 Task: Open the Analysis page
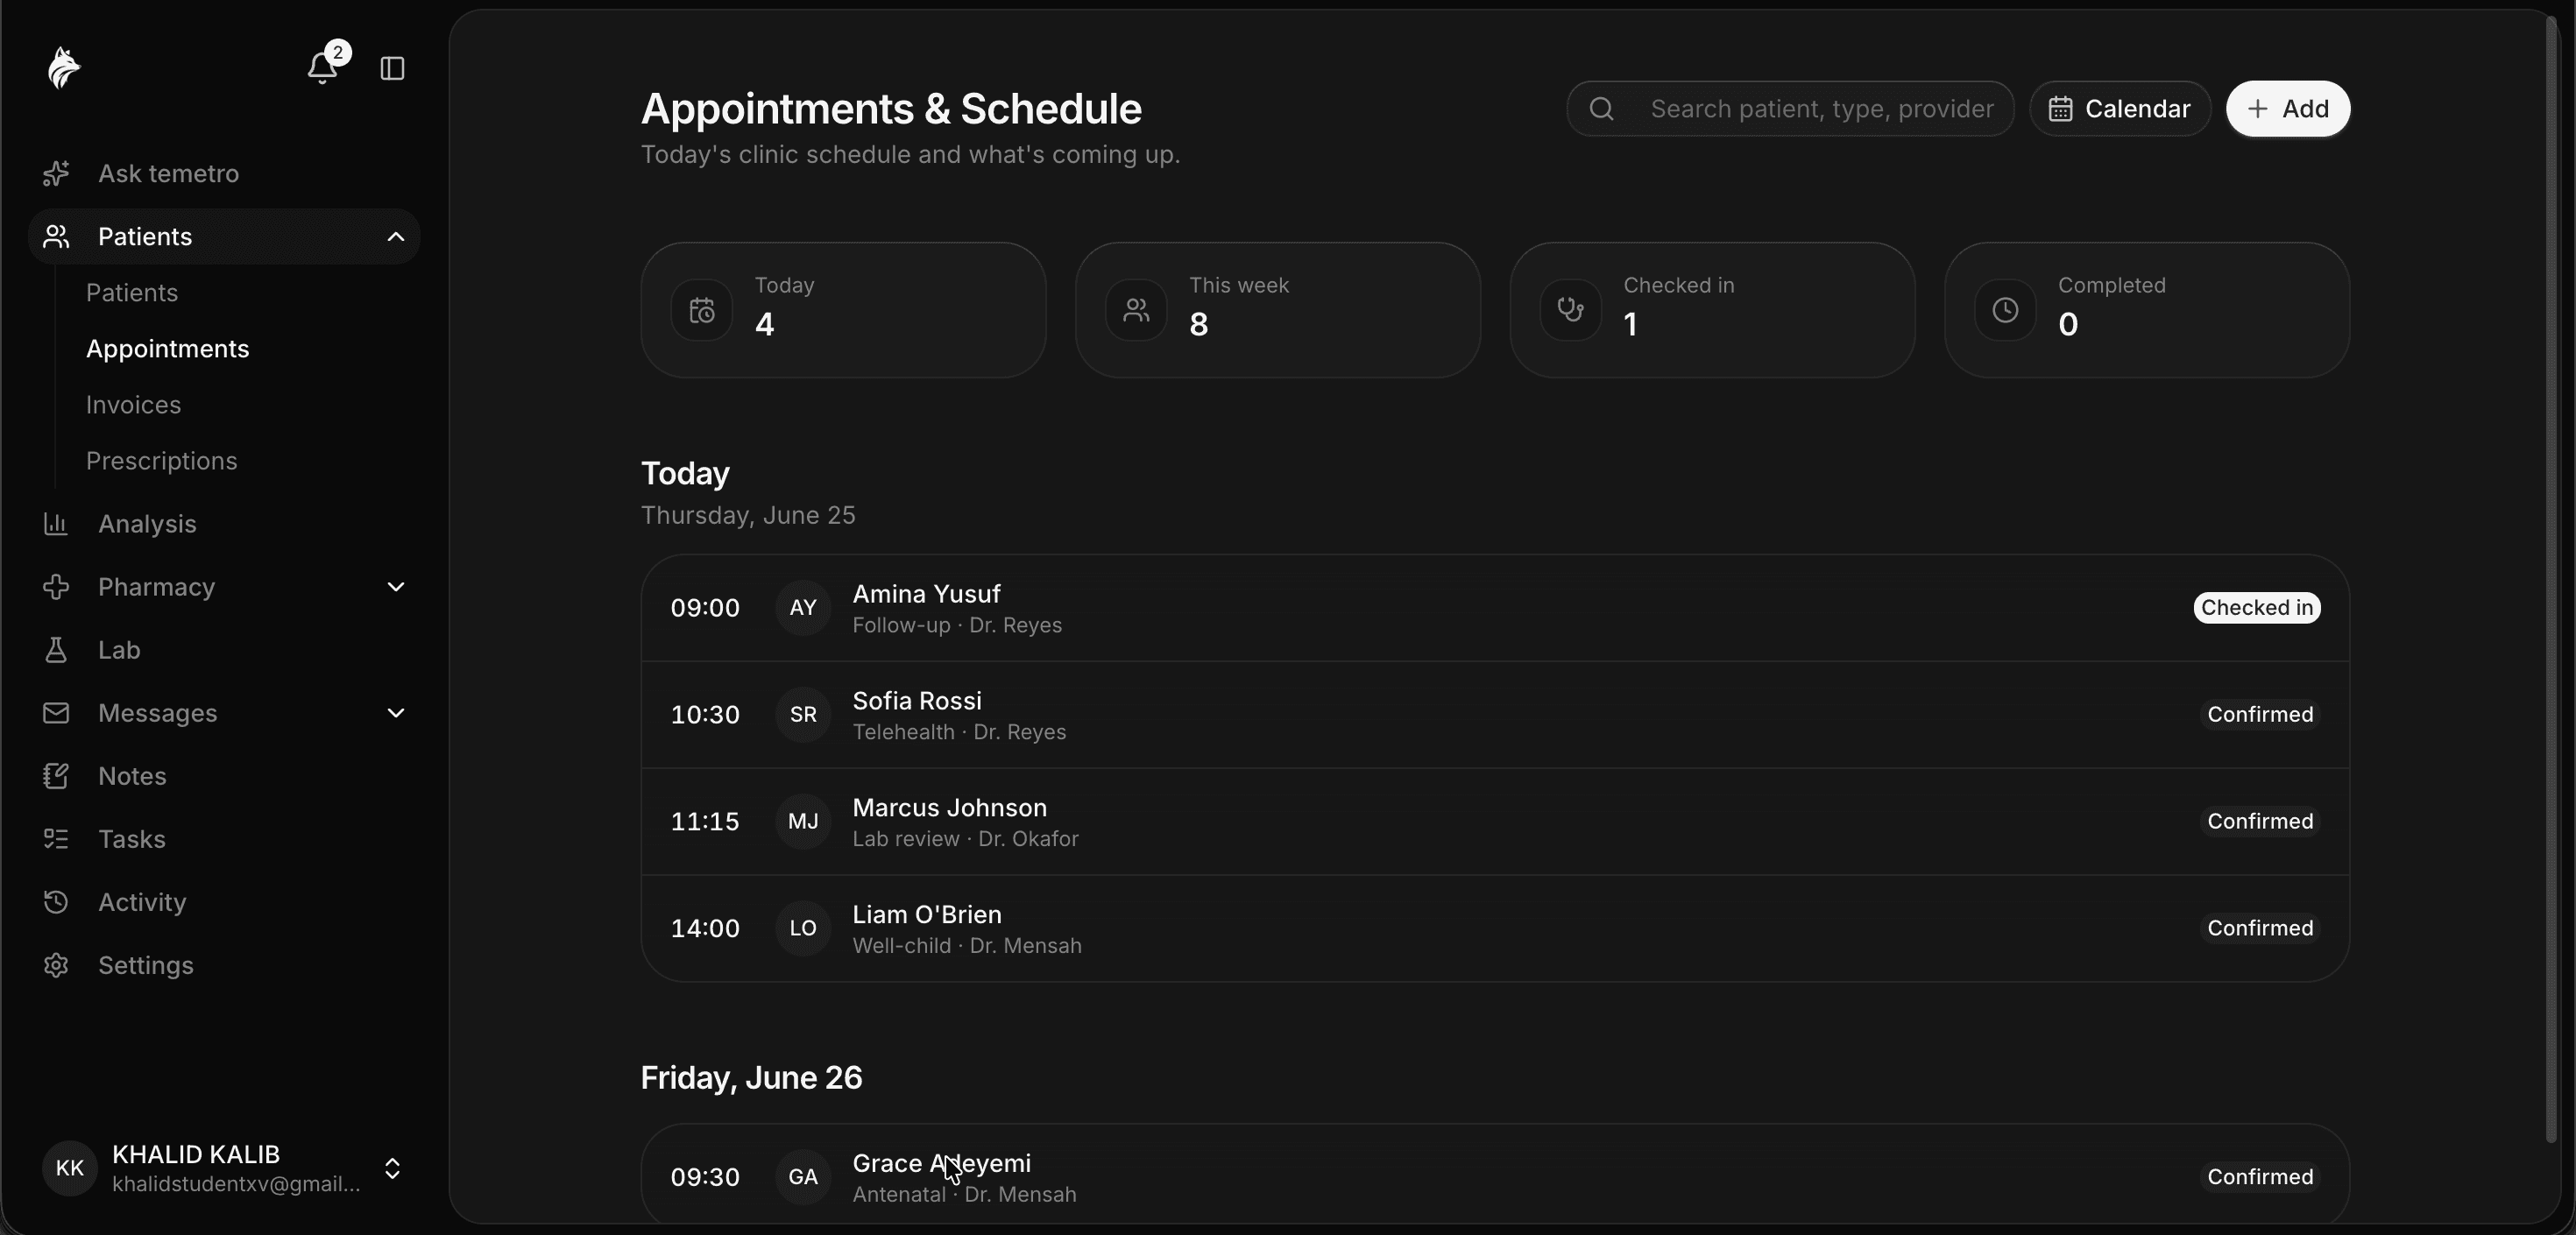point(224,523)
